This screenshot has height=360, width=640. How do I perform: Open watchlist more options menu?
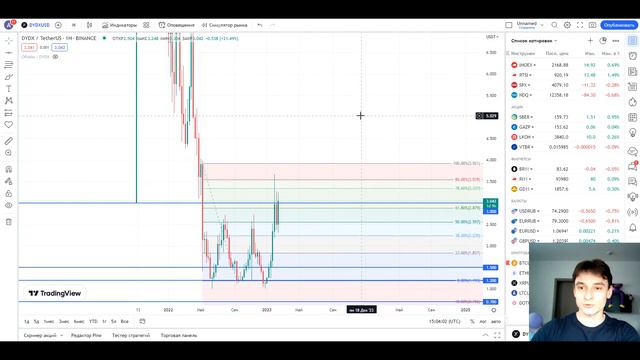[x=616, y=40]
